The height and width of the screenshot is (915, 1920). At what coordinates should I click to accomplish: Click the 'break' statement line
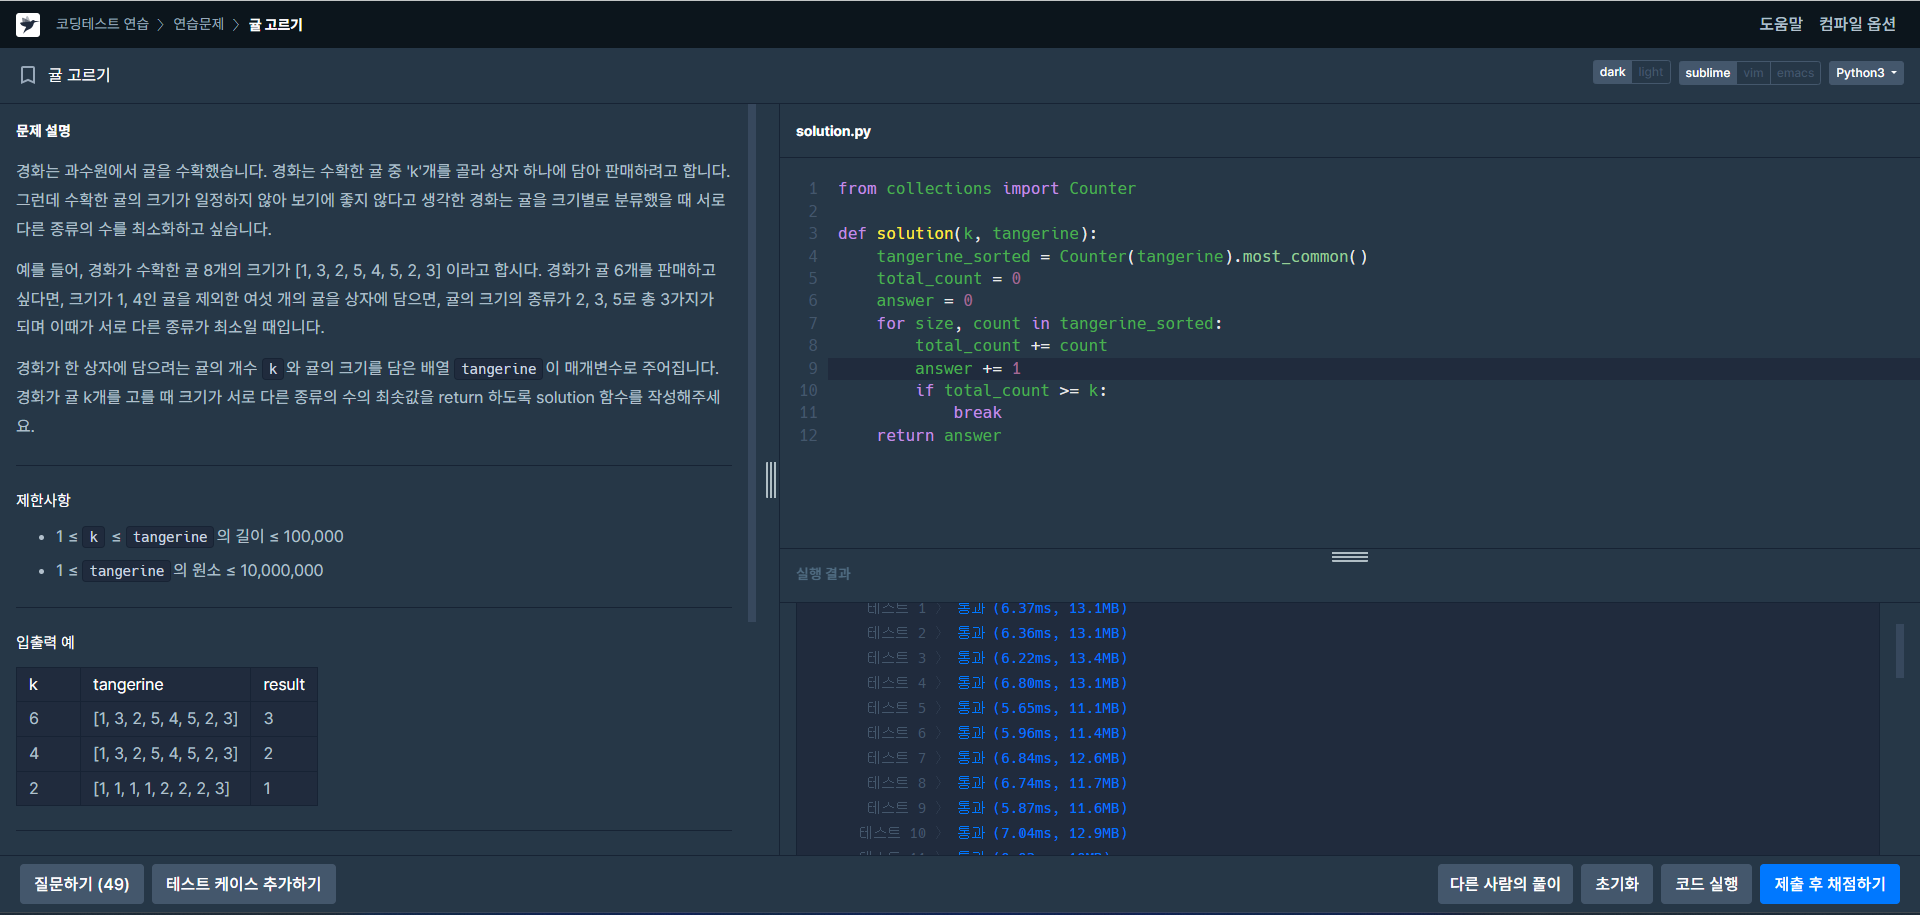click(x=977, y=413)
